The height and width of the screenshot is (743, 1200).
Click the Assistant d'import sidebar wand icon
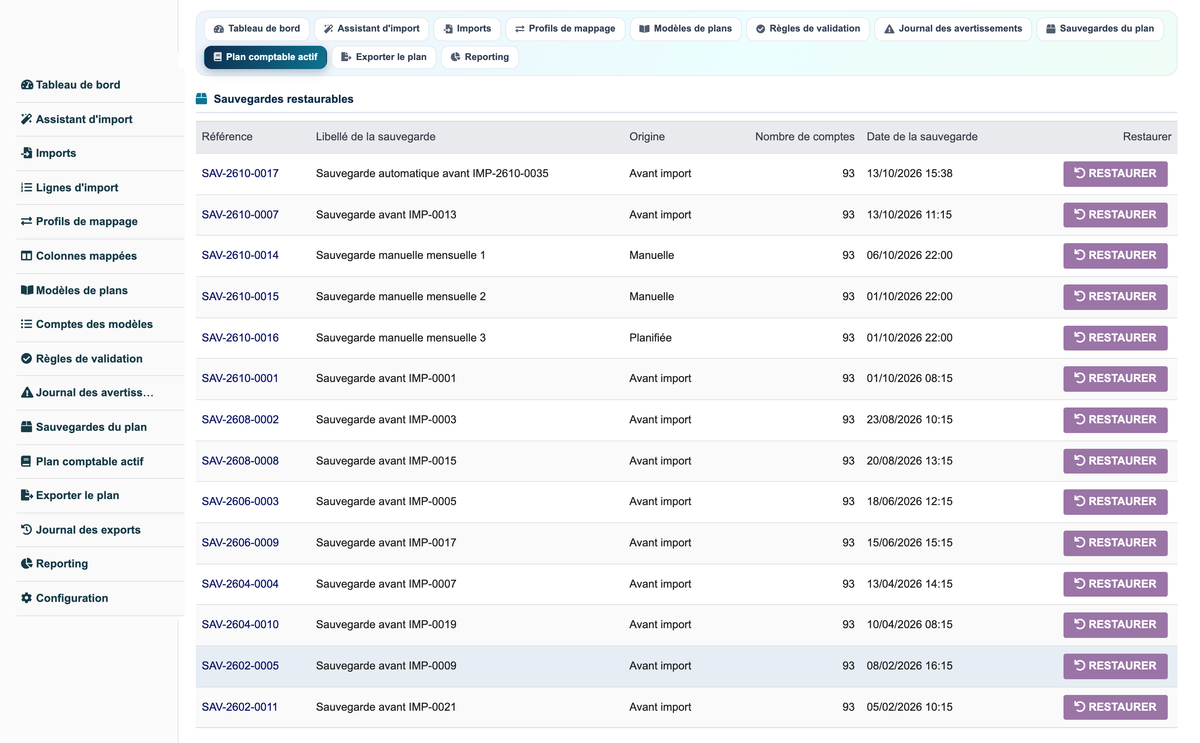[27, 119]
